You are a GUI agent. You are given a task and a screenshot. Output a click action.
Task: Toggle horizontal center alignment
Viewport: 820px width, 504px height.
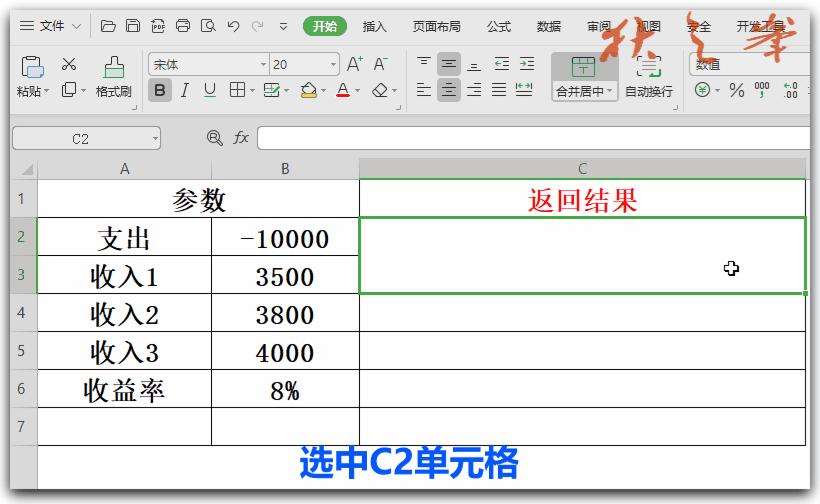(x=449, y=90)
